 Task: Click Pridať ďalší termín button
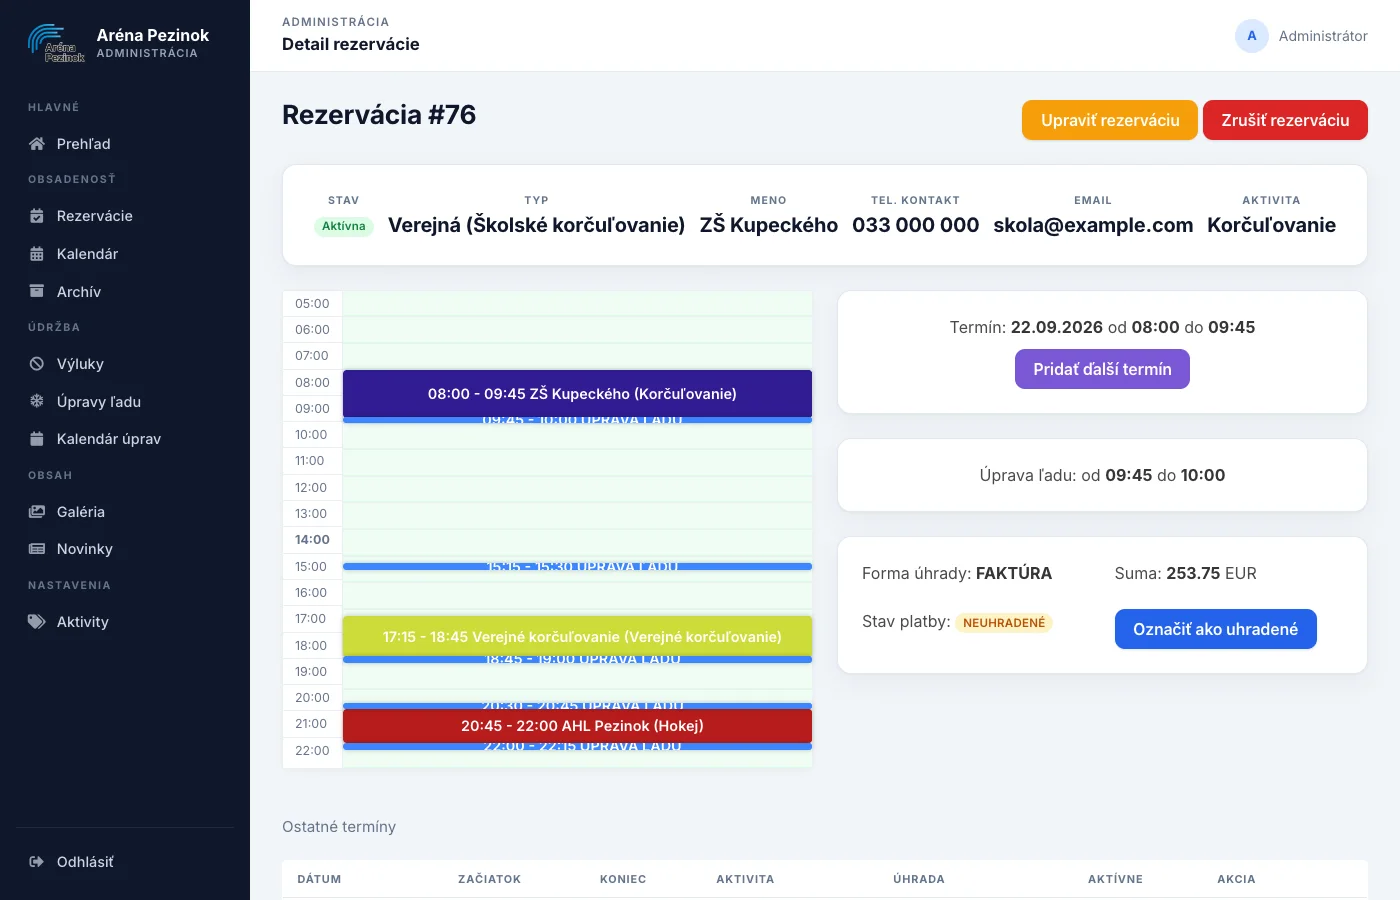click(x=1102, y=369)
